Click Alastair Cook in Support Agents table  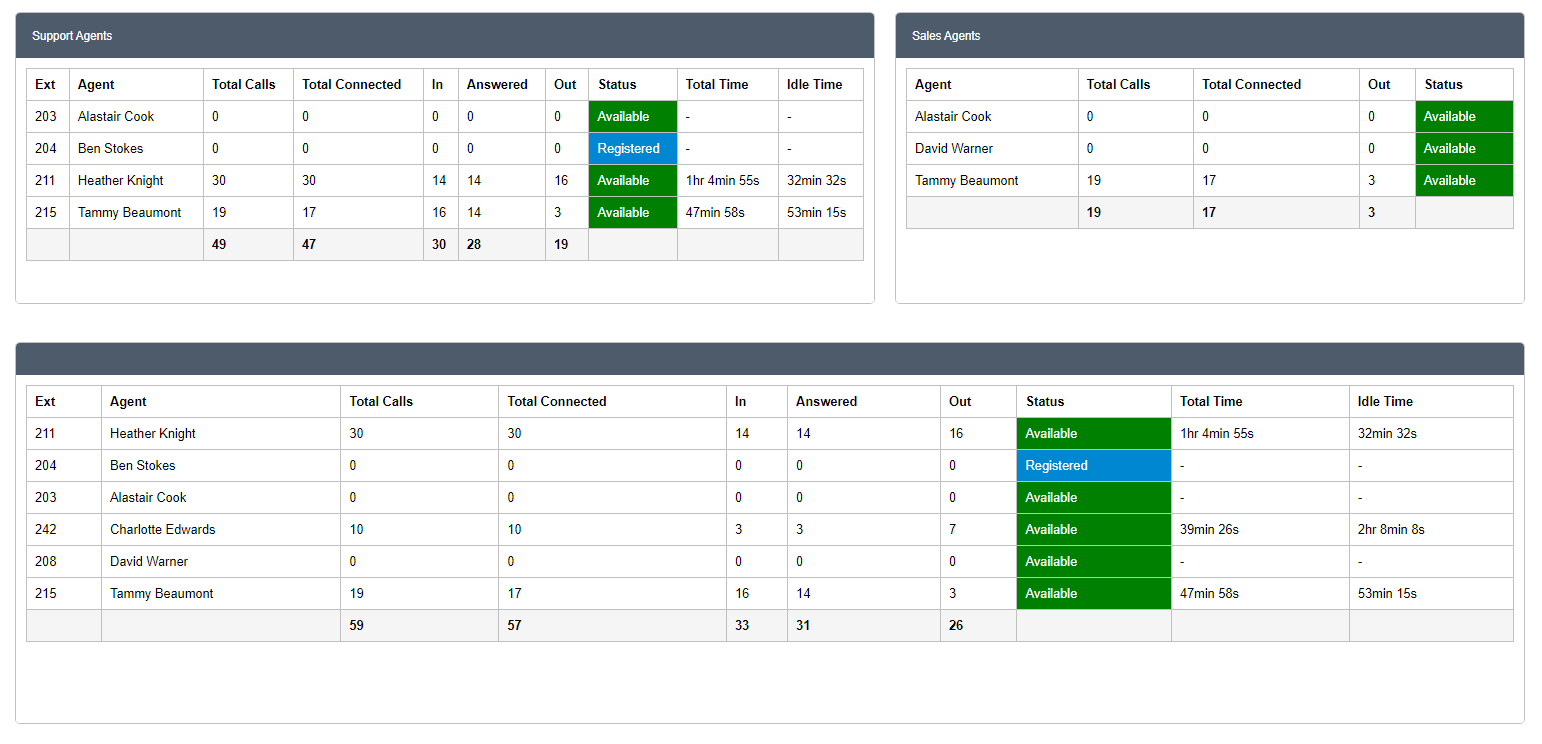point(116,117)
